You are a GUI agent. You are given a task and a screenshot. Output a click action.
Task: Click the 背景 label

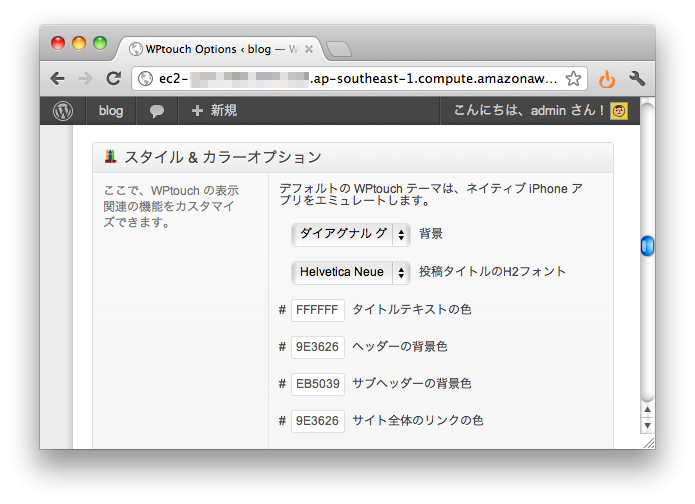(431, 234)
